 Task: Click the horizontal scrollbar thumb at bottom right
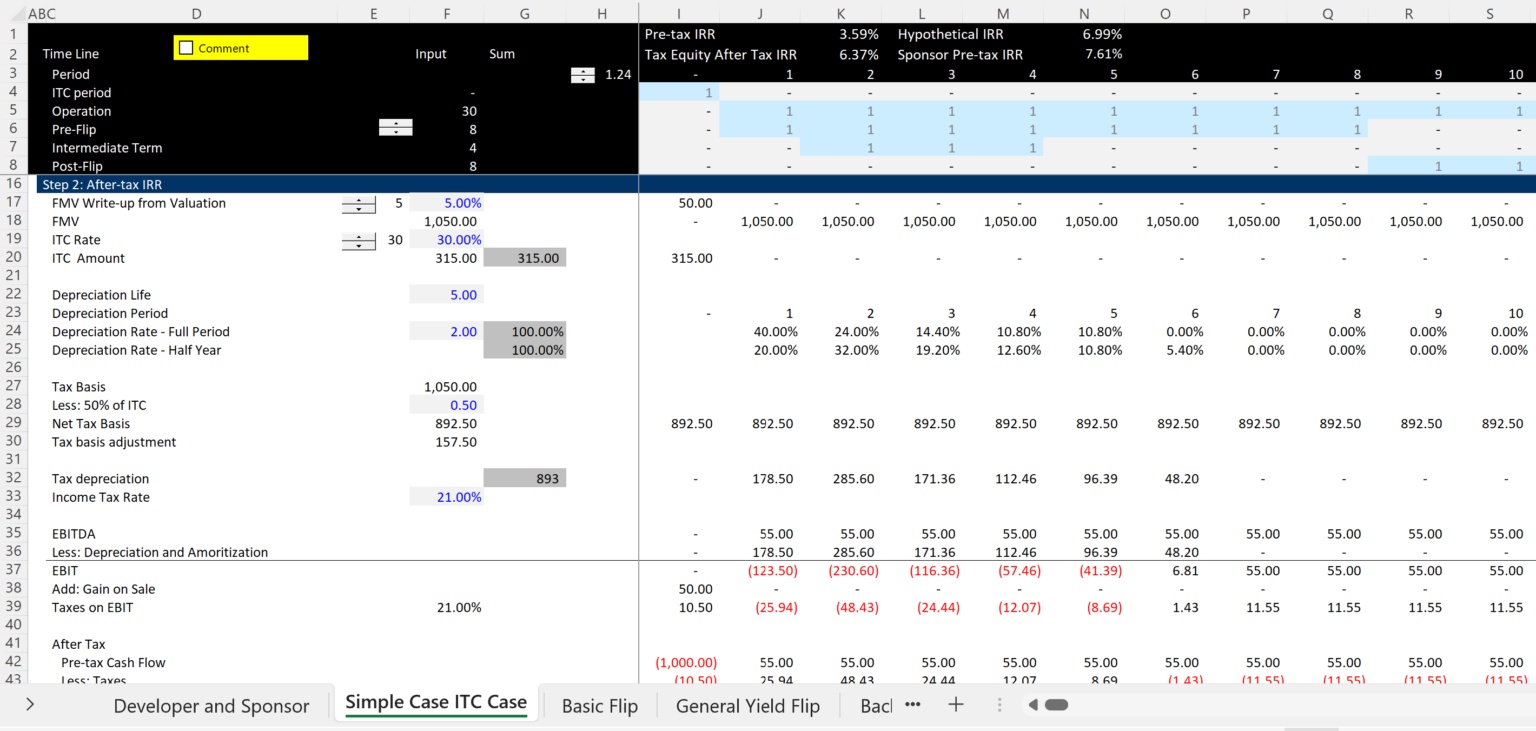click(1056, 704)
